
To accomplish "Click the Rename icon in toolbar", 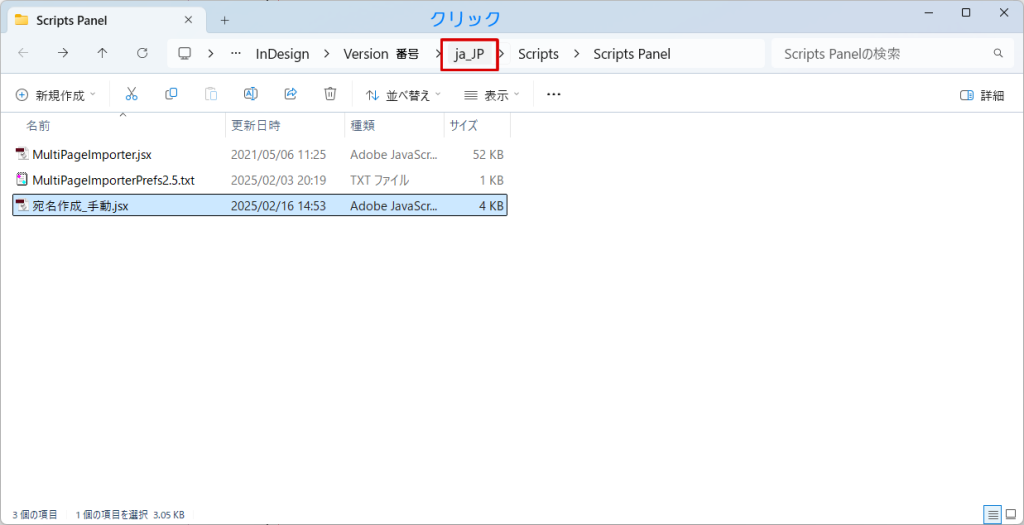I will tap(251, 94).
